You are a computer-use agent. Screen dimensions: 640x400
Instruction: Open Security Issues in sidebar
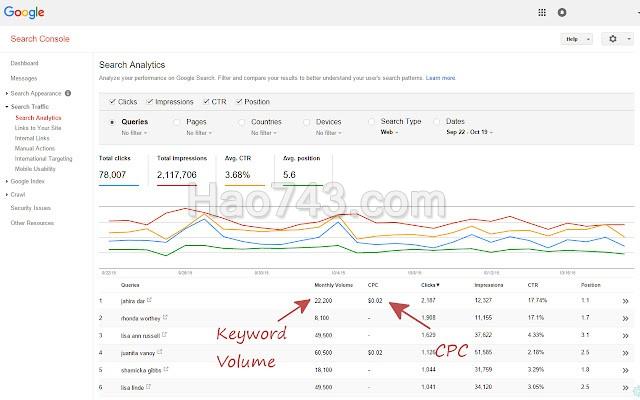[31, 208]
